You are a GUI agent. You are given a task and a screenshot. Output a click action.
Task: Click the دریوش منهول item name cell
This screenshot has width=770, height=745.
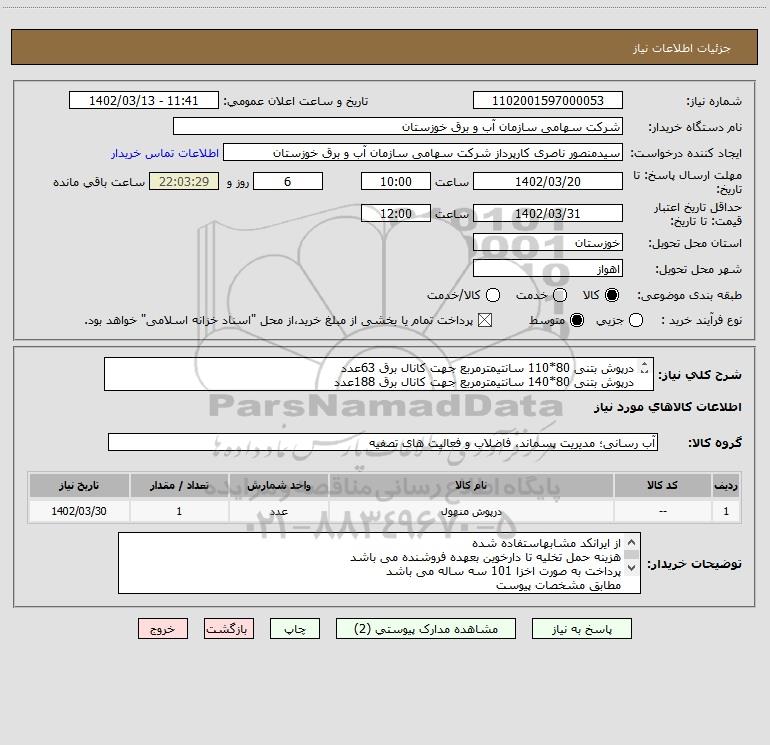point(470,511)
